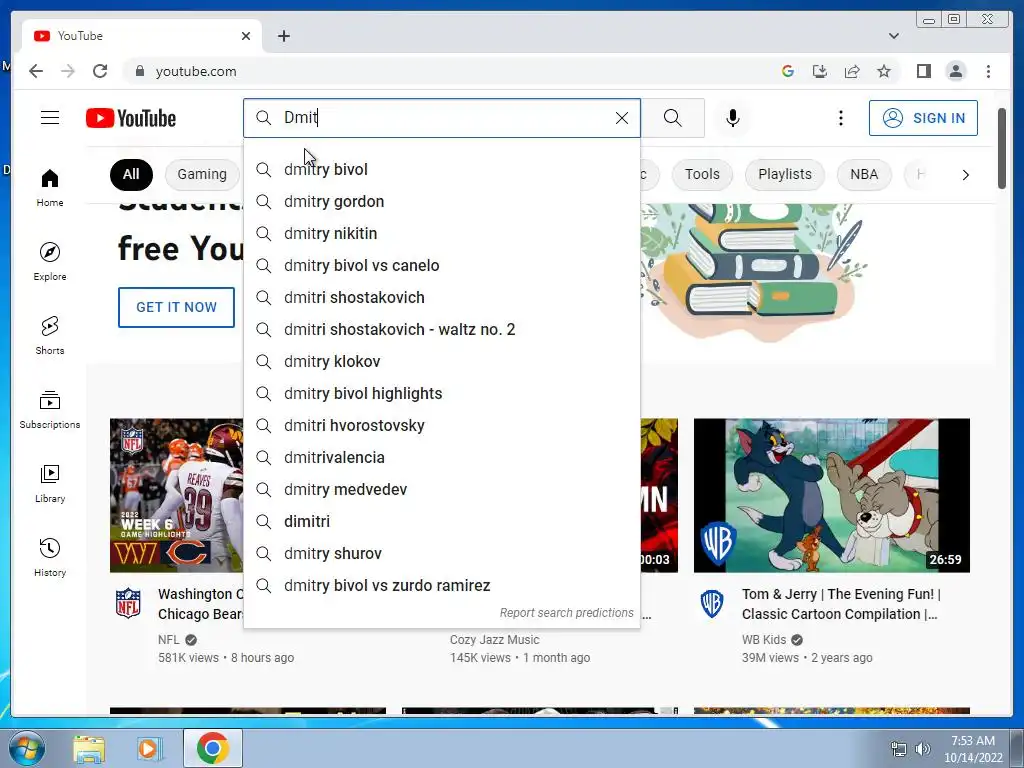1024x768 pixels.
Task: Click the YouTube logo
Action: click(131, 118)
